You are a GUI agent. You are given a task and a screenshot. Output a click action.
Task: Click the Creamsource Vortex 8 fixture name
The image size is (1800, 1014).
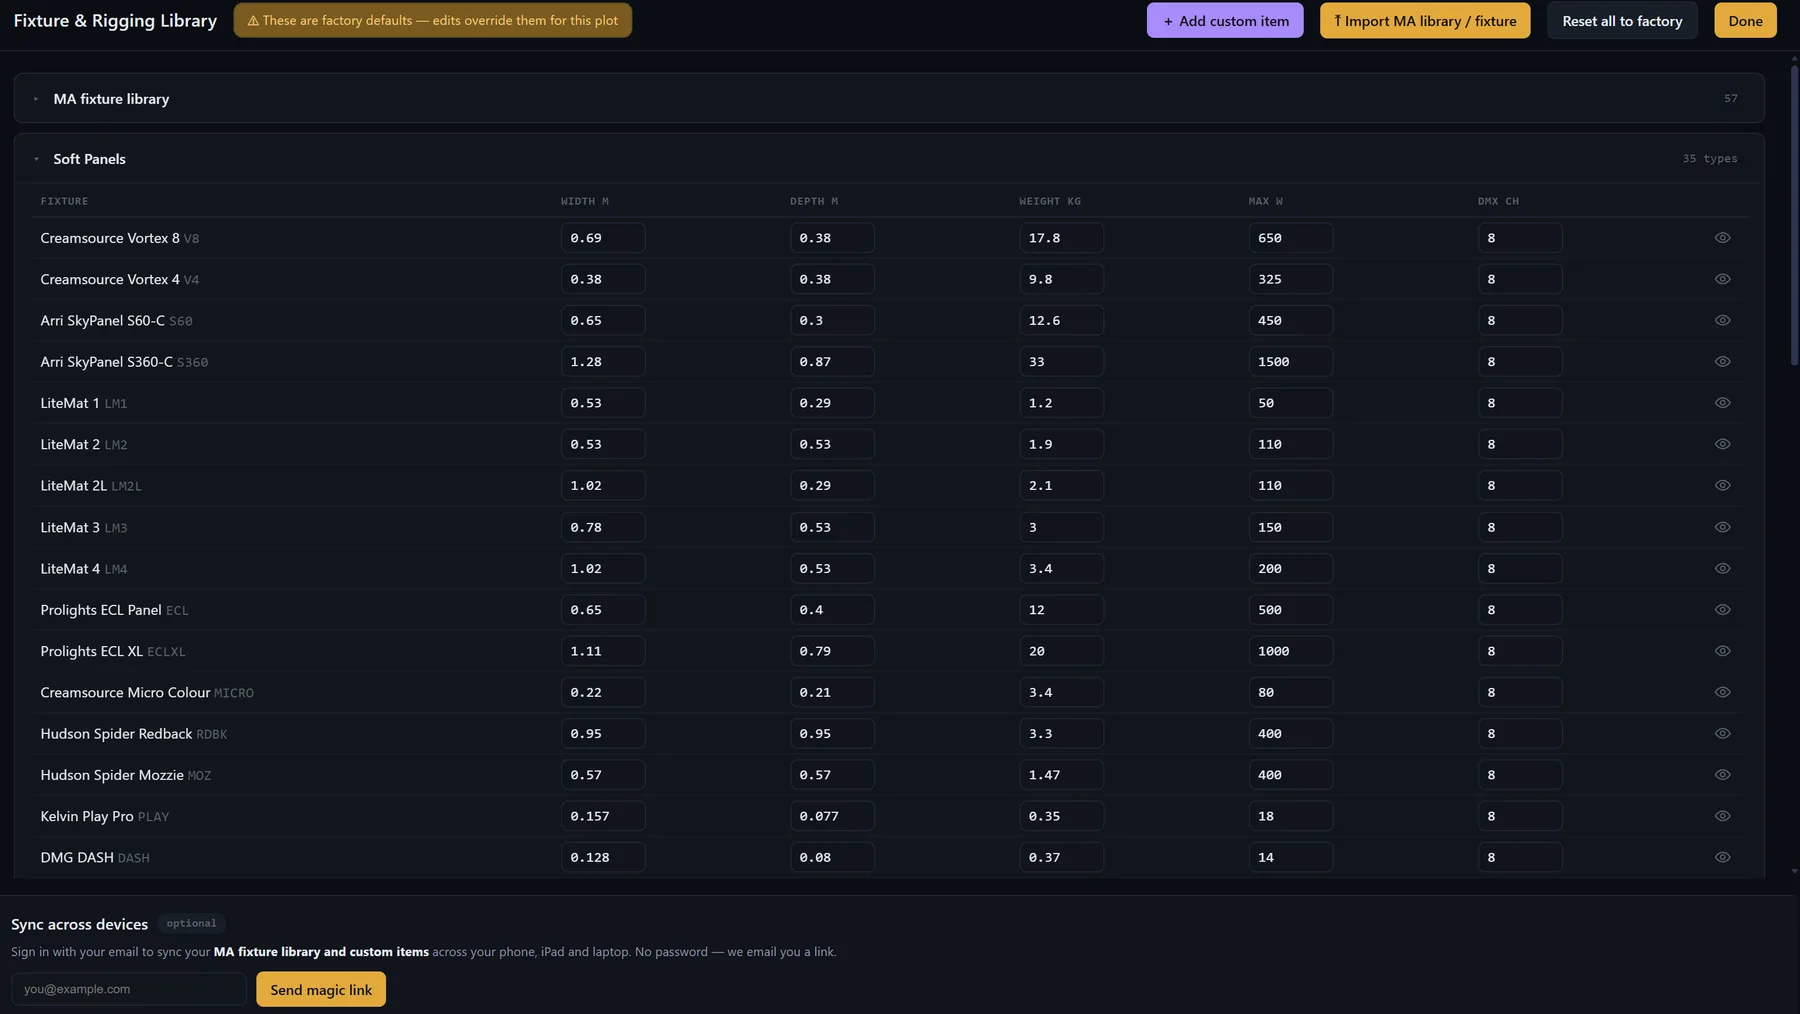tap(110, 238)
